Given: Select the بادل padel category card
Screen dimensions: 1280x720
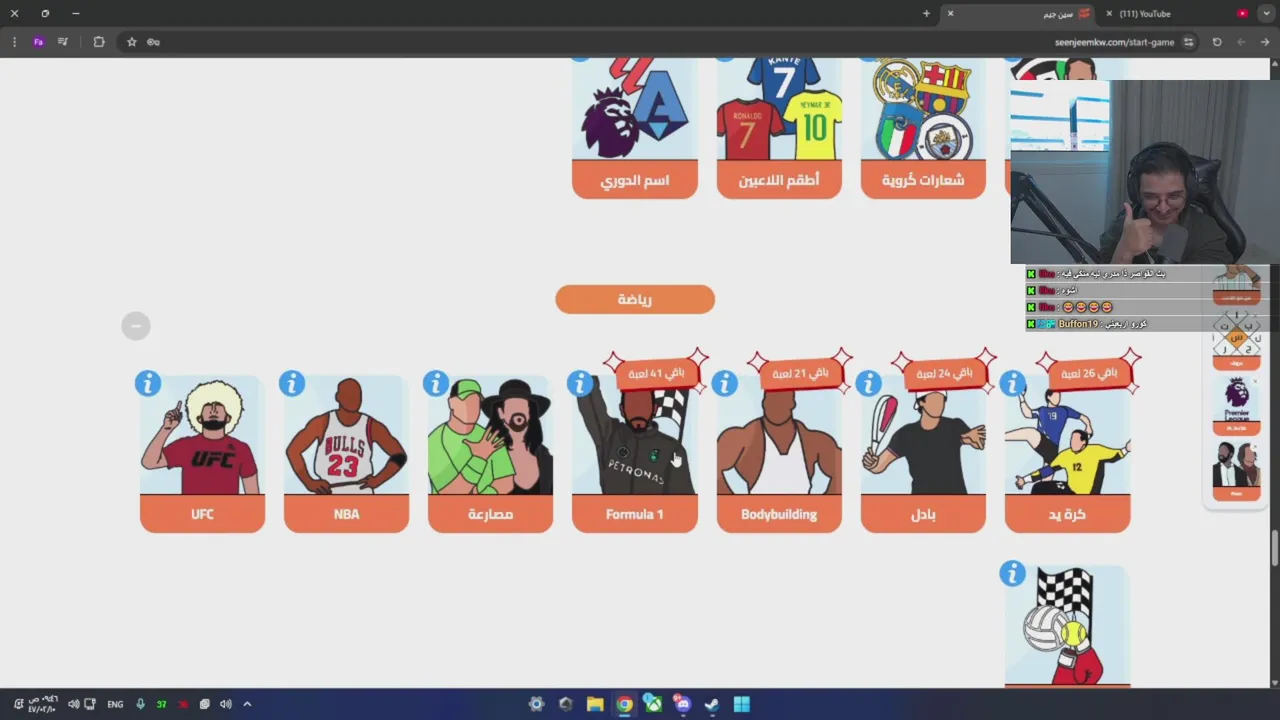Looking at the screenshot, I should click(x=922, y=454).
